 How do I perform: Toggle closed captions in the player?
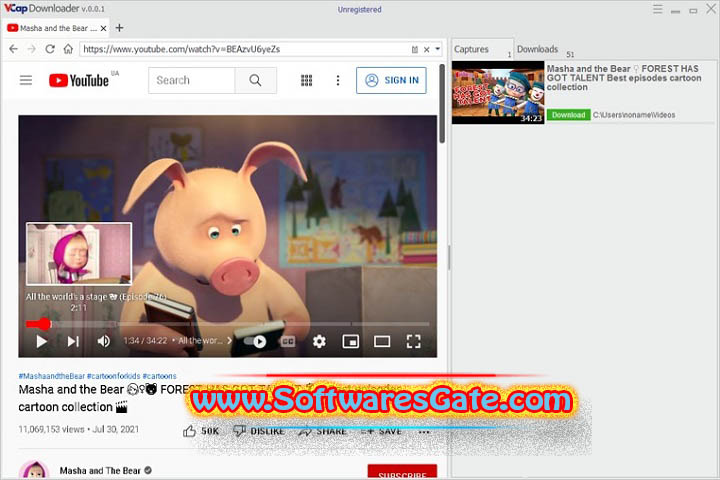tap(288, 341)
